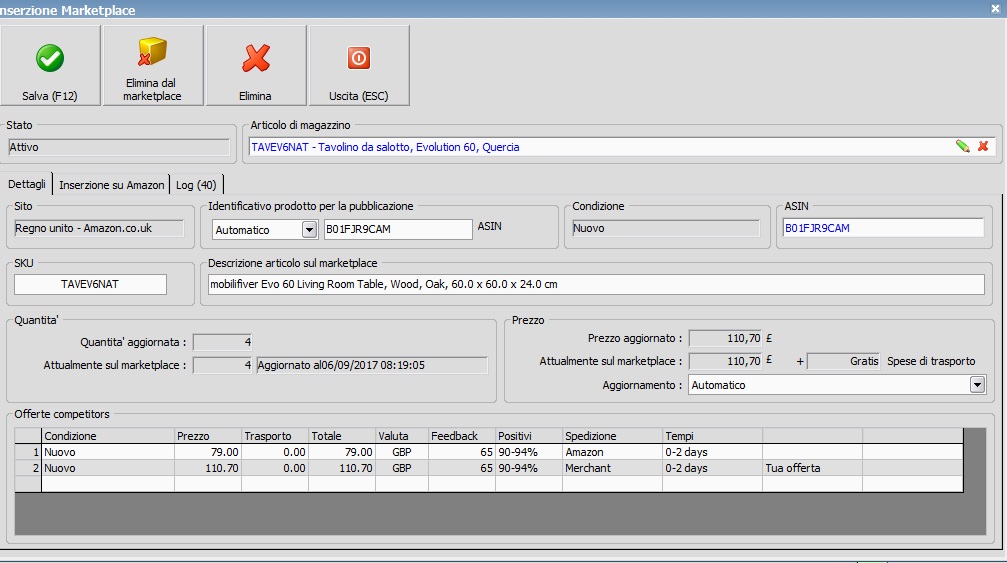Close the Inserzione Marketplace window
The width and height of the screenshot is (1007, 563).
994,9
